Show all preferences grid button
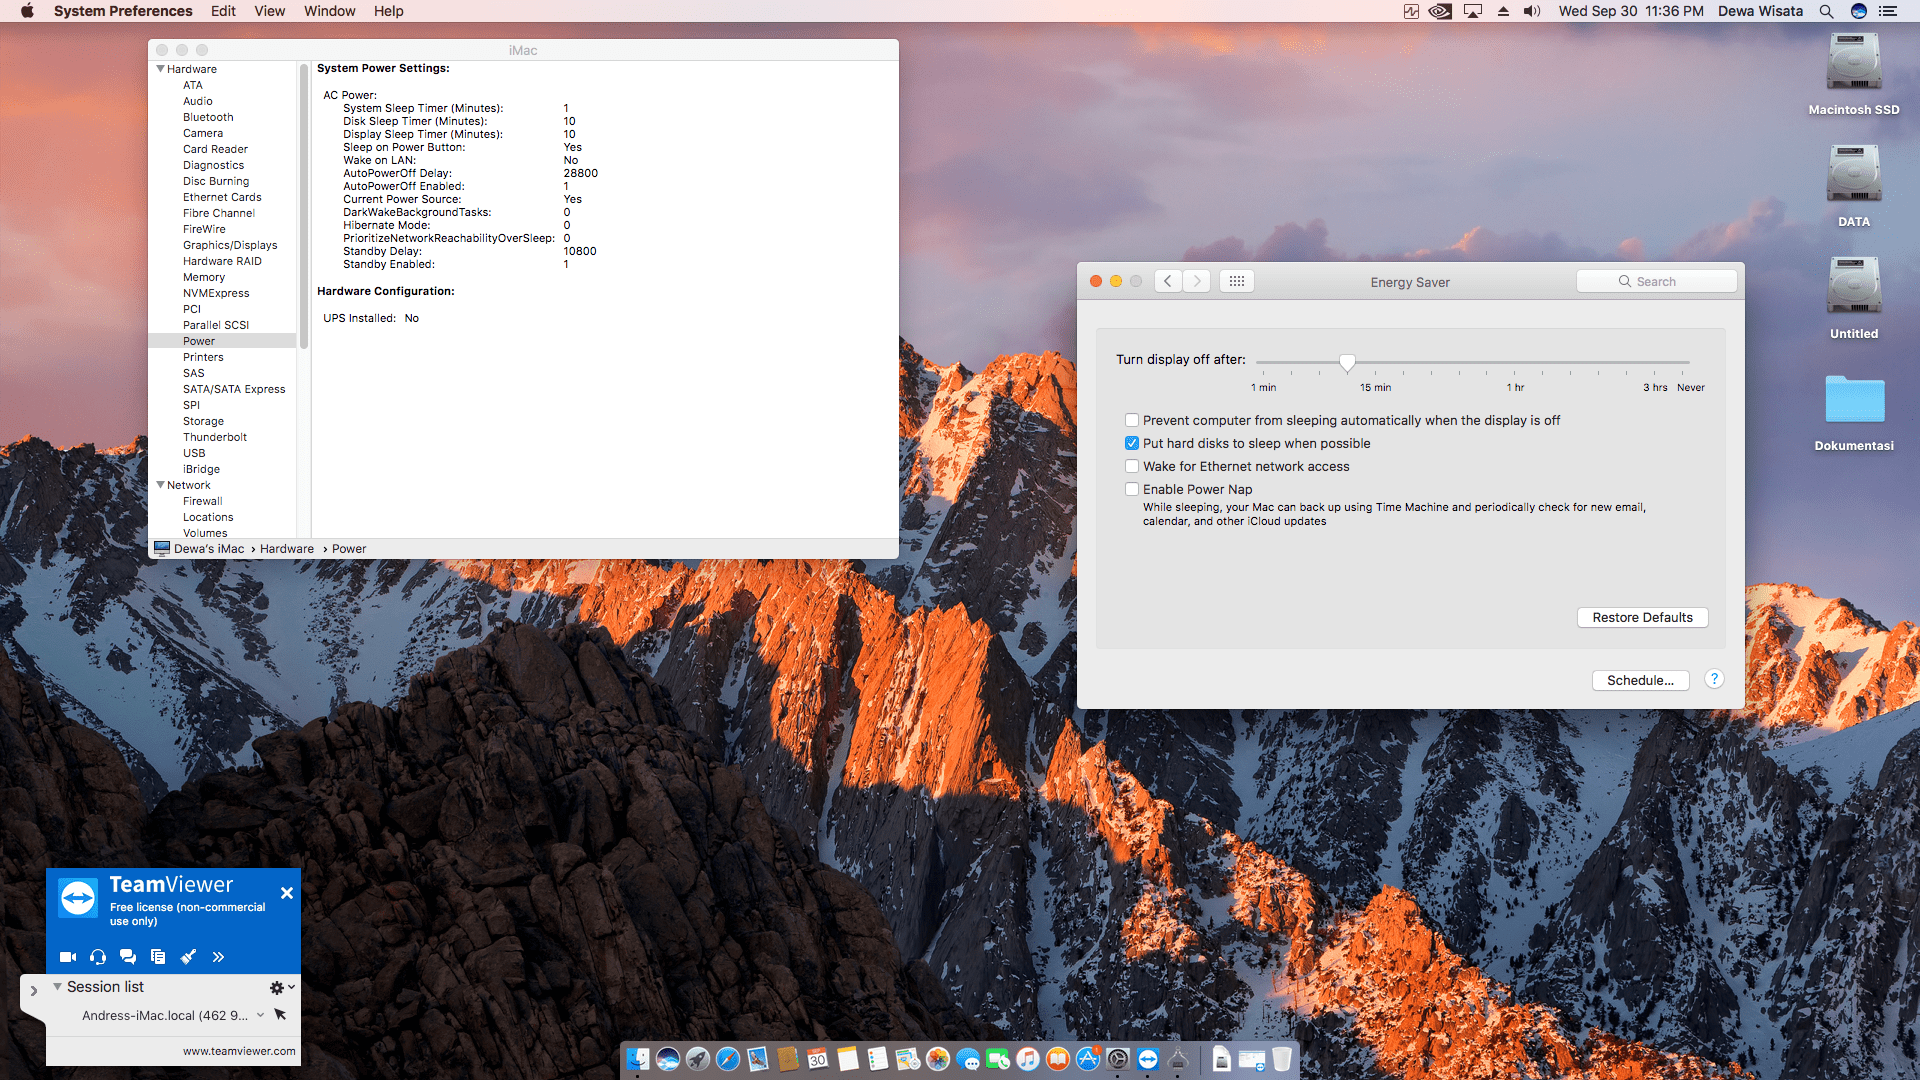 (x=1237, y=281)
